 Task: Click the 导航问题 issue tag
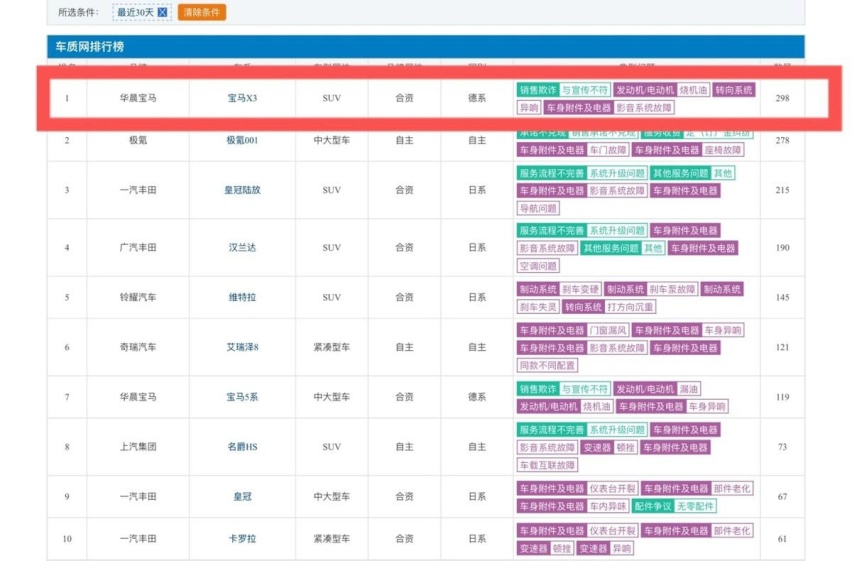(538, 208)
